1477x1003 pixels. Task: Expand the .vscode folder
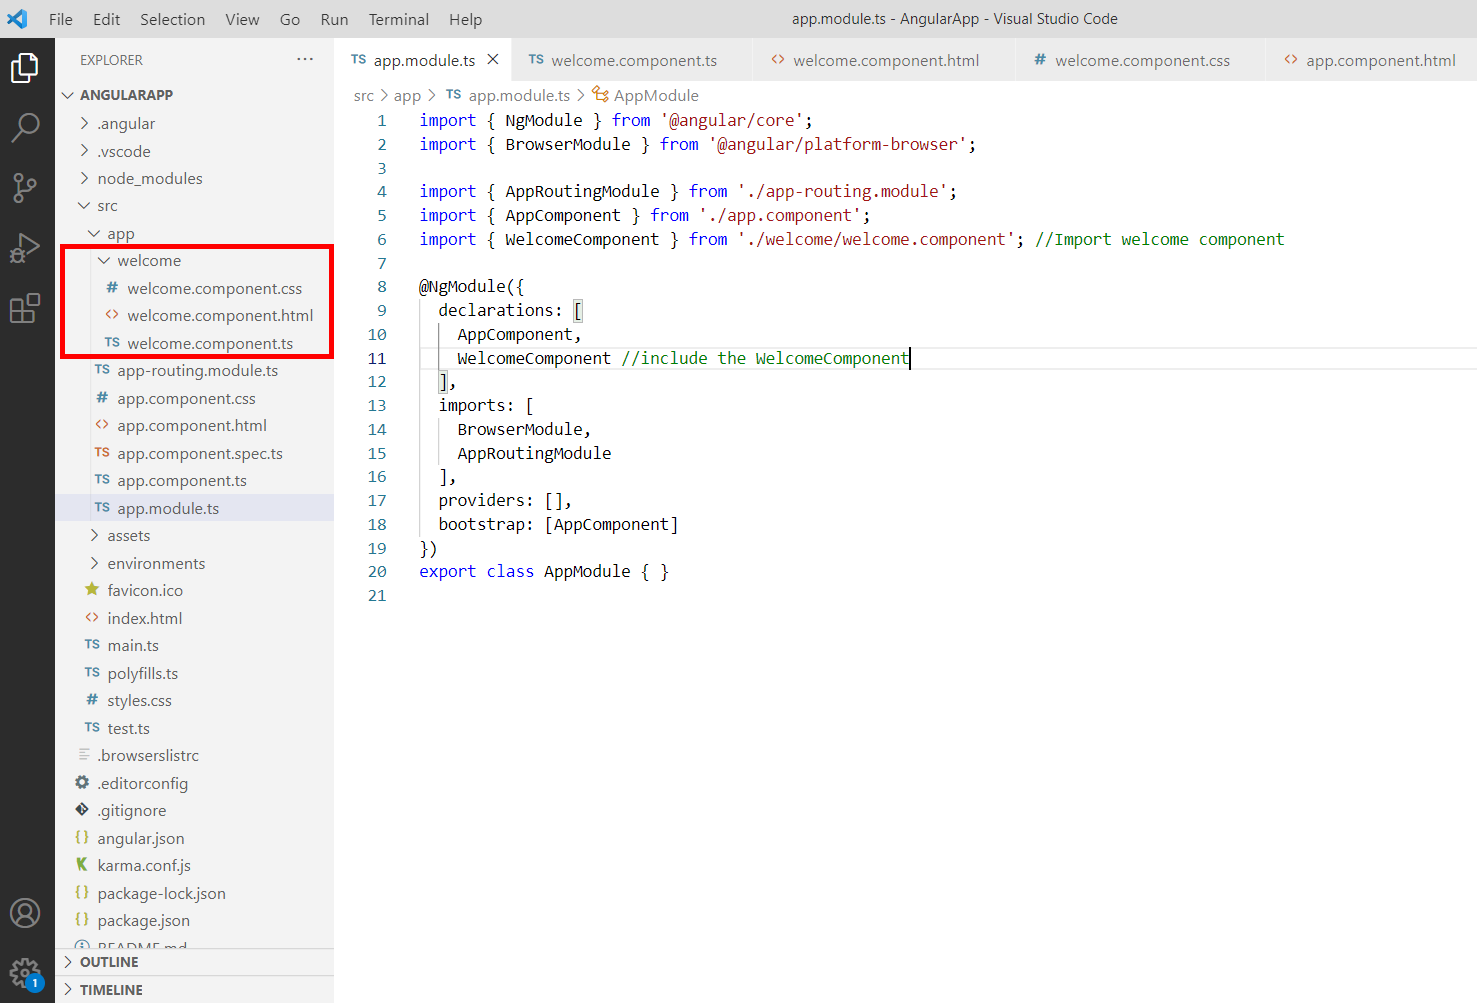84,151
